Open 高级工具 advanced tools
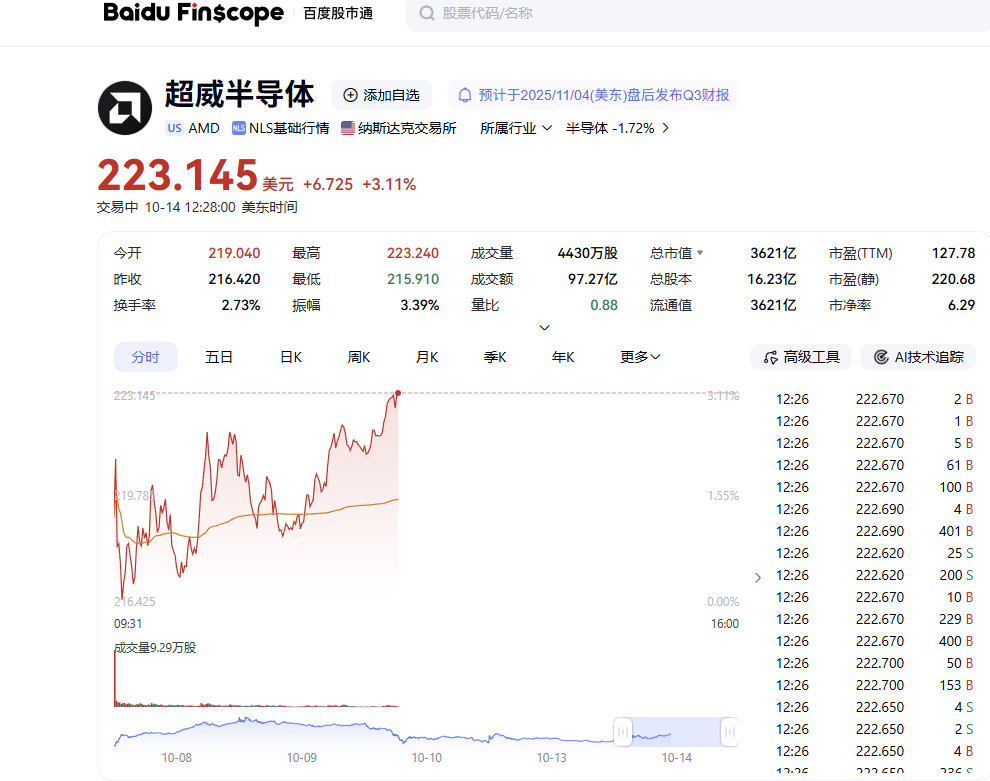Screen dimensions: 990x781 [x=801, y=357]
